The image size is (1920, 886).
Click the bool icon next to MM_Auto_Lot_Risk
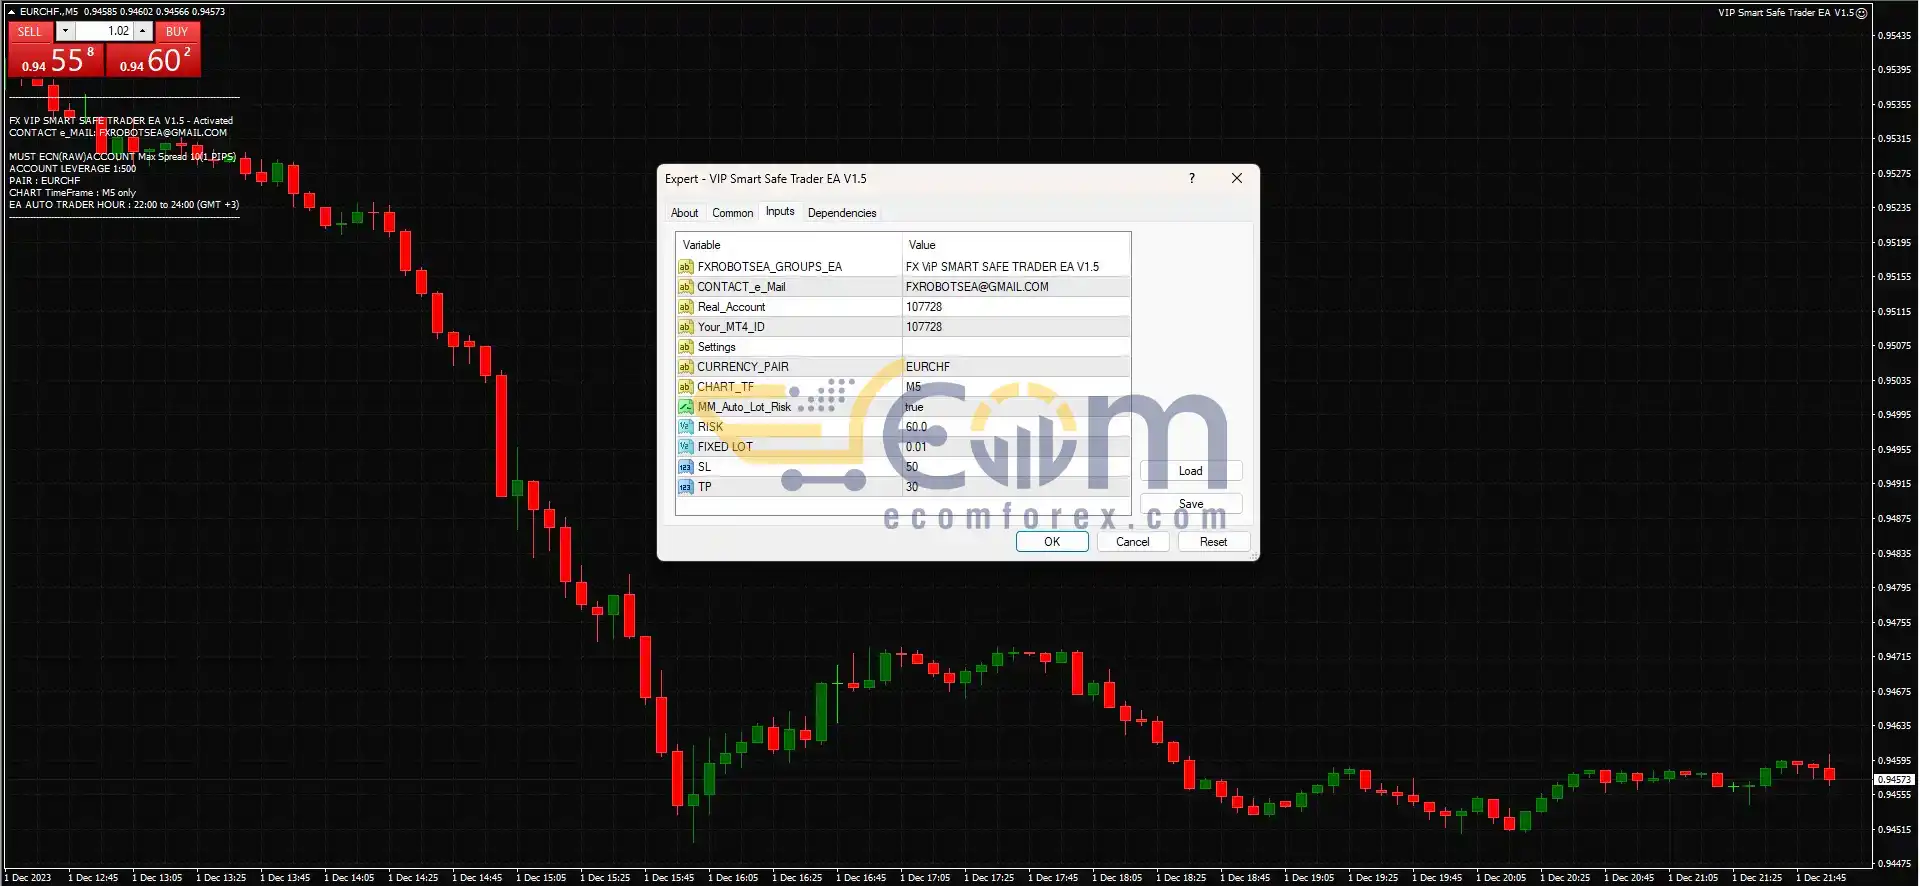[x=685, y=407]
